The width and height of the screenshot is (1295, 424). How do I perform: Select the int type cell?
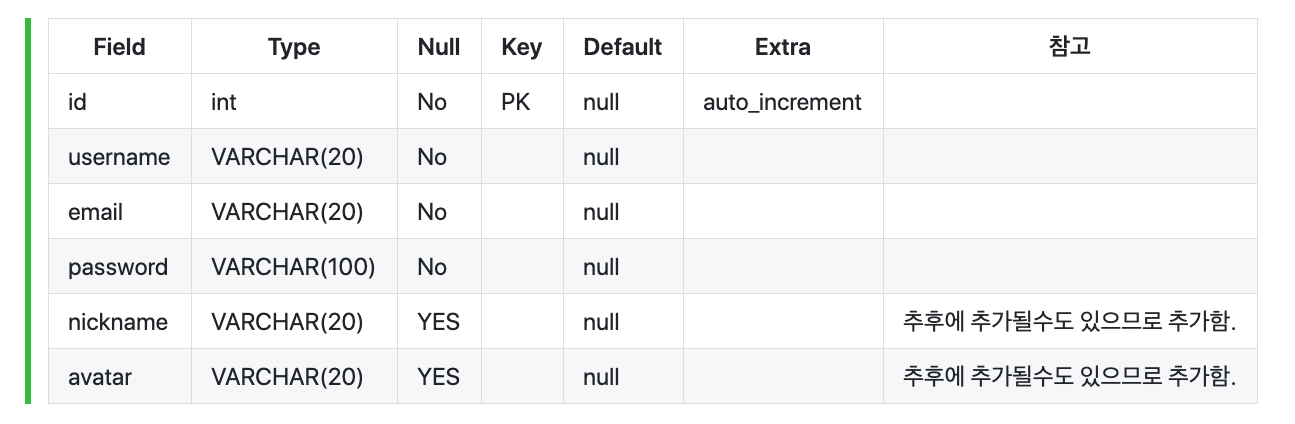point(294,102)
